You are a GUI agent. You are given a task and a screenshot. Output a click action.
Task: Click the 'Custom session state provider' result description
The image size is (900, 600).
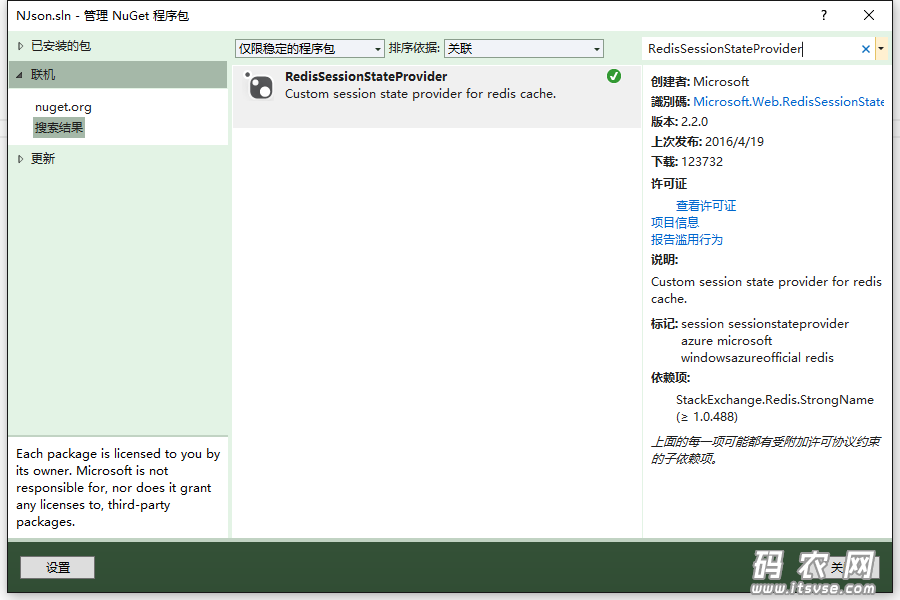(420, 94)
